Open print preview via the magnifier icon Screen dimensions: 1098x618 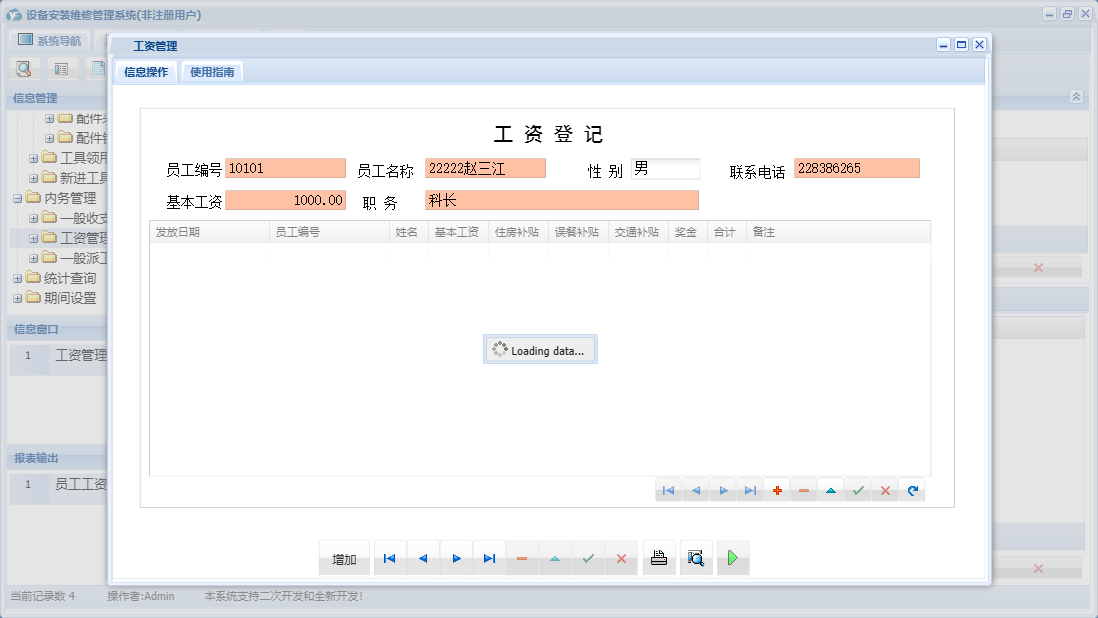click(695, 558)
